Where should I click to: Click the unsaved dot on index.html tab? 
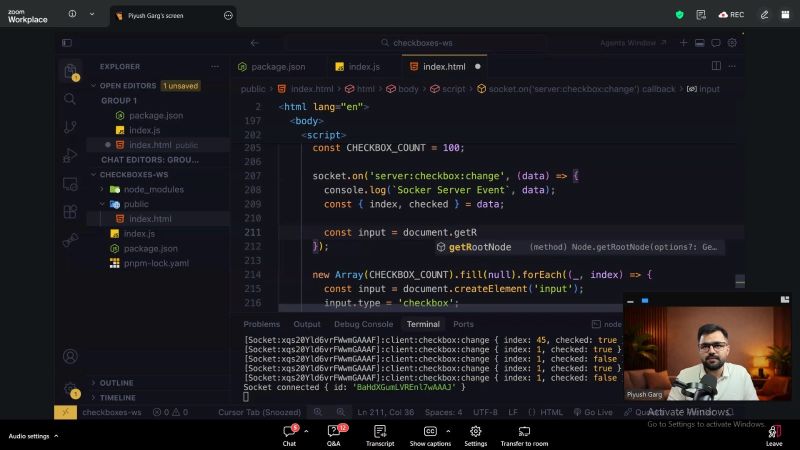[x=478, y=66]
